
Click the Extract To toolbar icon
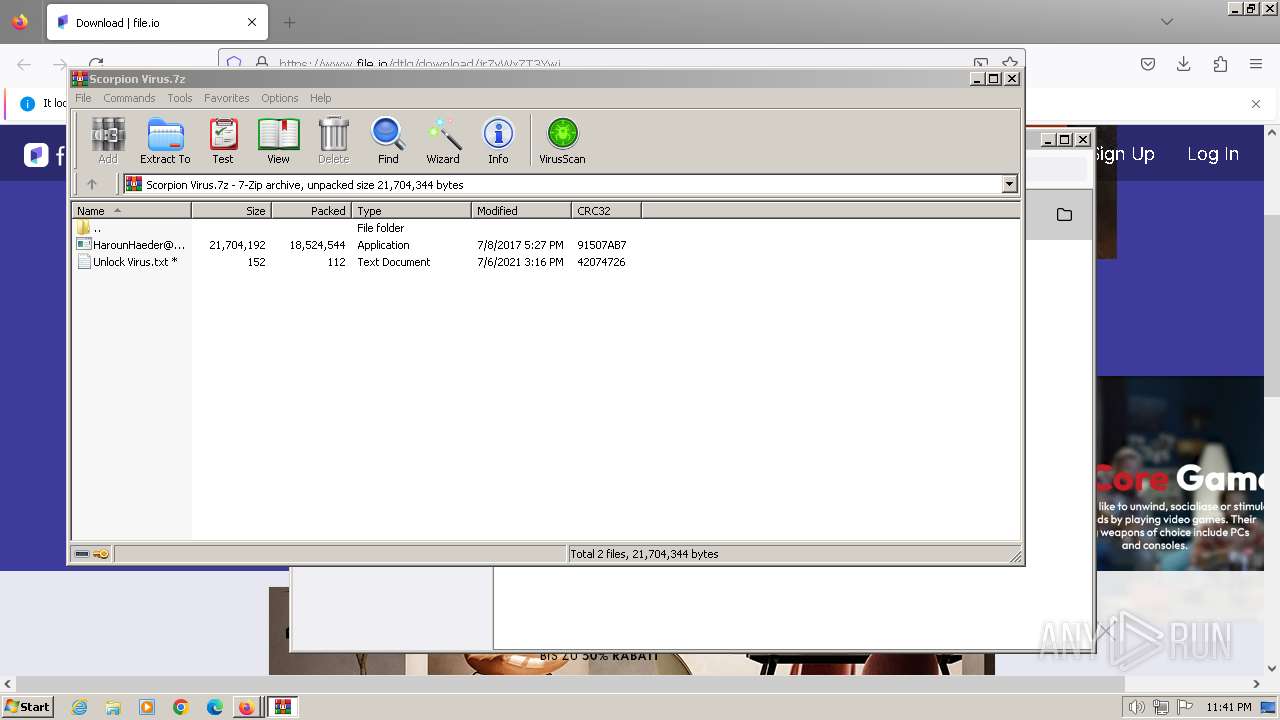[165, 140]
